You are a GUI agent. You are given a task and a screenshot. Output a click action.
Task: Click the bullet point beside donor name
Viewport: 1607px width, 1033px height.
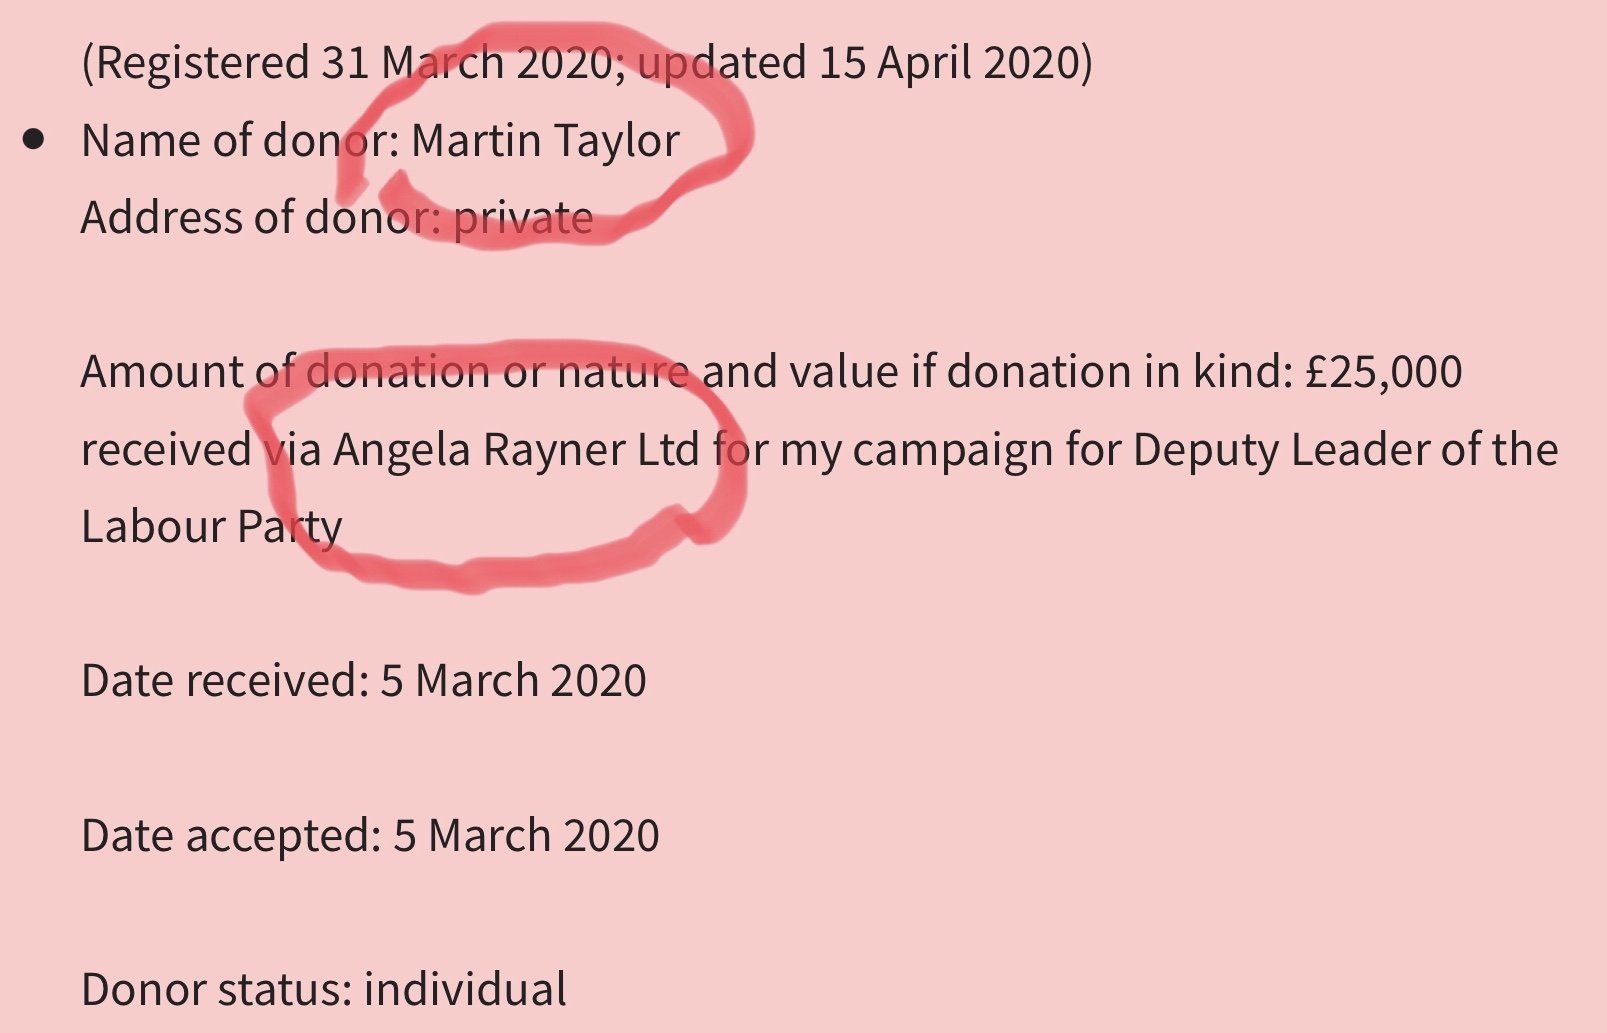tap(34, 139)
